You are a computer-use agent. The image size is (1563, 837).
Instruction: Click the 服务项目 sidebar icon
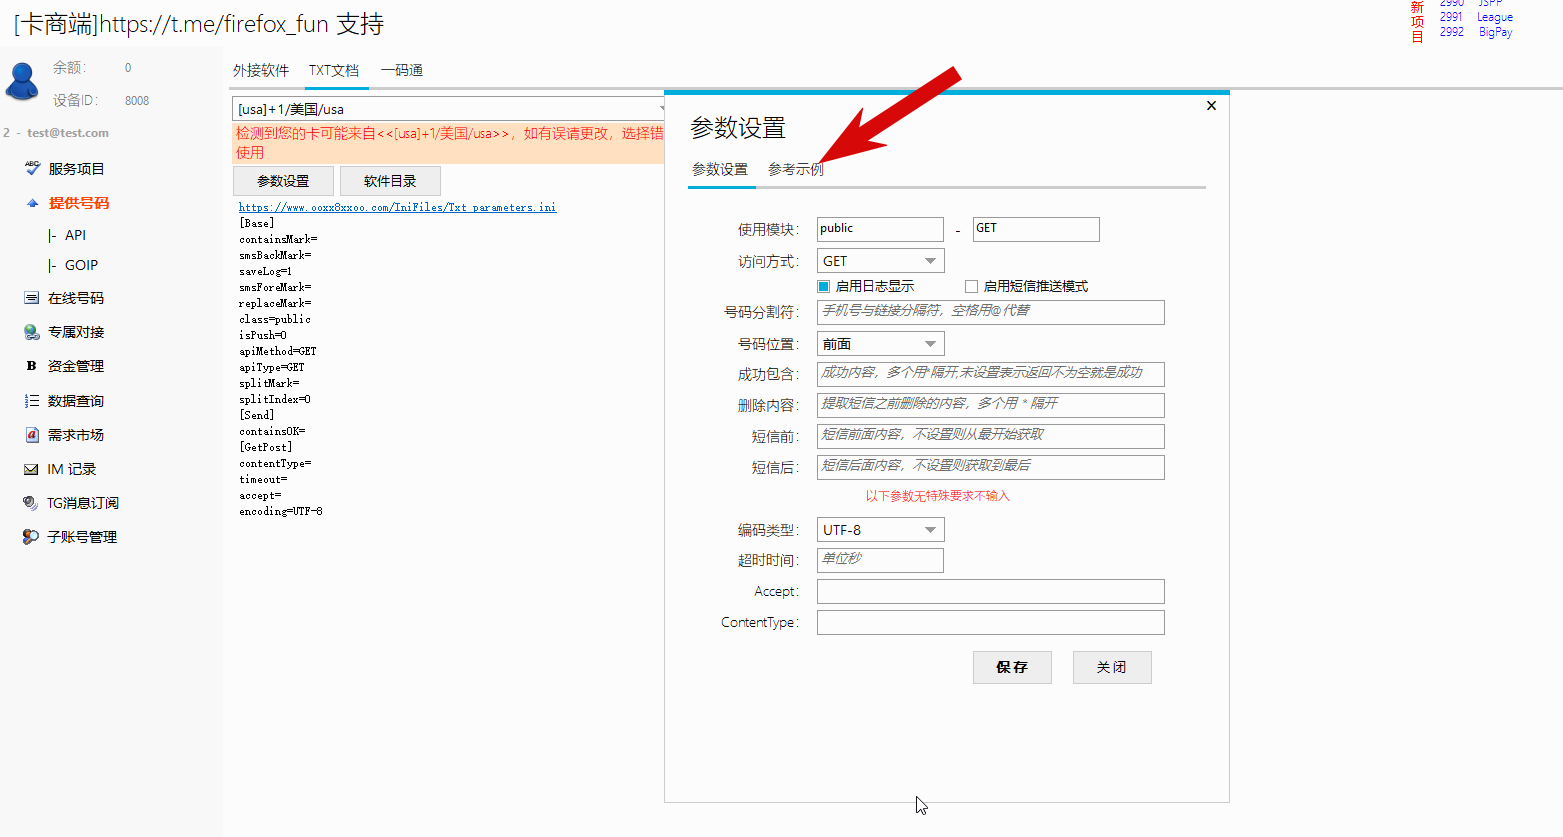coord(32,168)
